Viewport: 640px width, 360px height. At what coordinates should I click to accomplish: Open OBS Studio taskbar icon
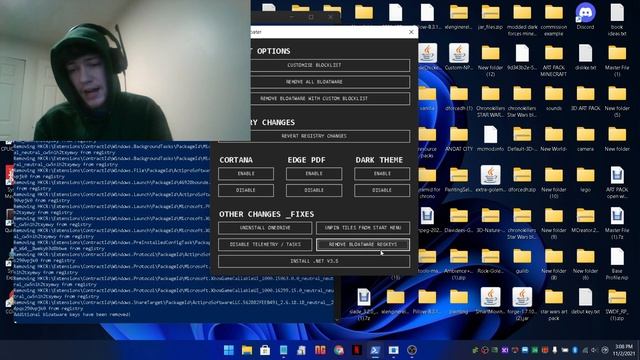[412, 350]
